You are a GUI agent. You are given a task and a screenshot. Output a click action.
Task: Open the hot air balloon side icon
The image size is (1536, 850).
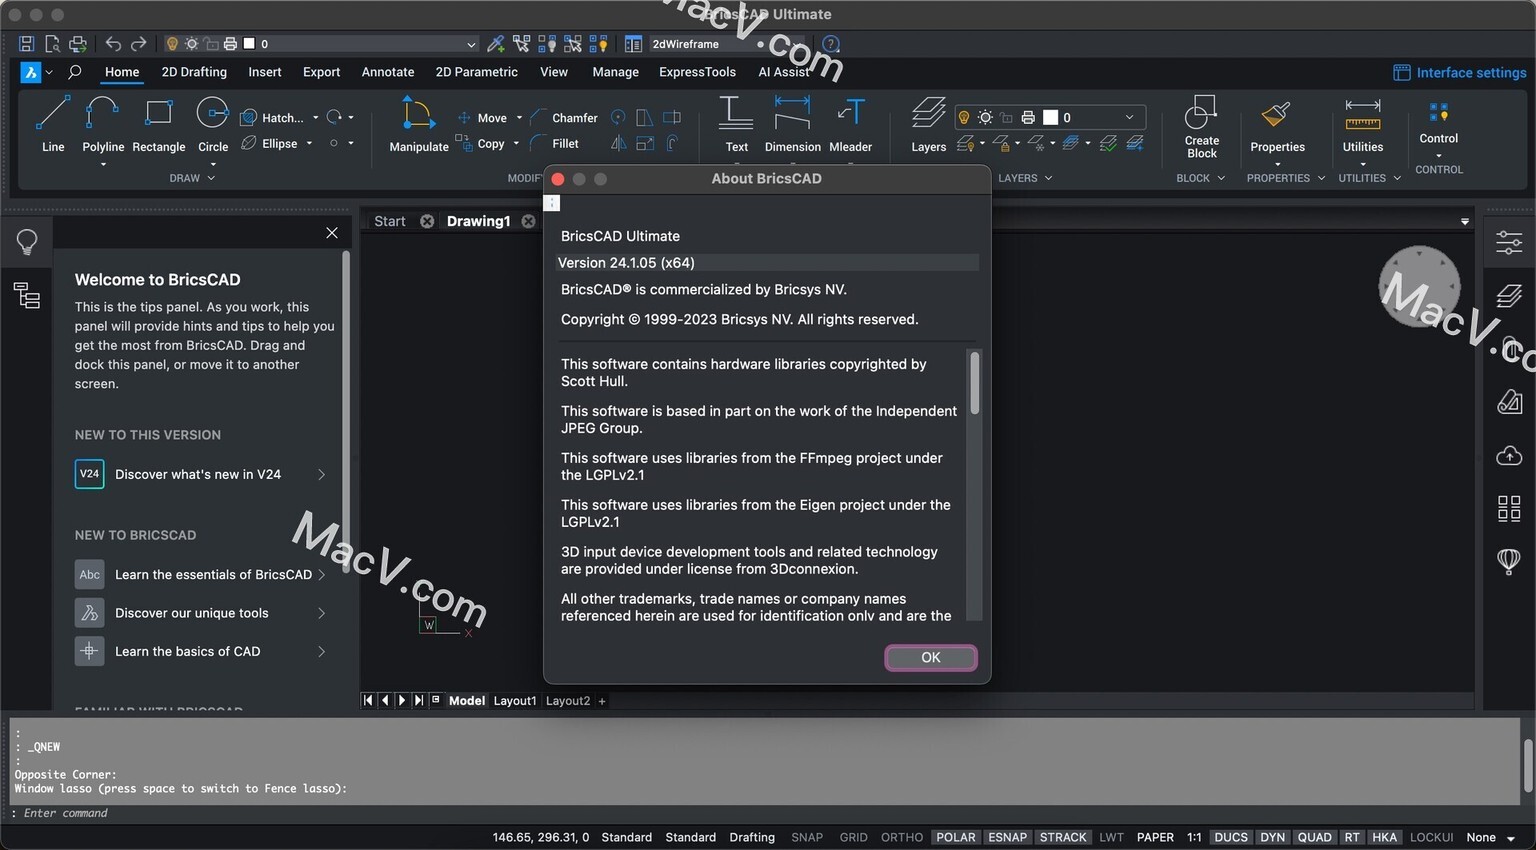click(1509, 561)
